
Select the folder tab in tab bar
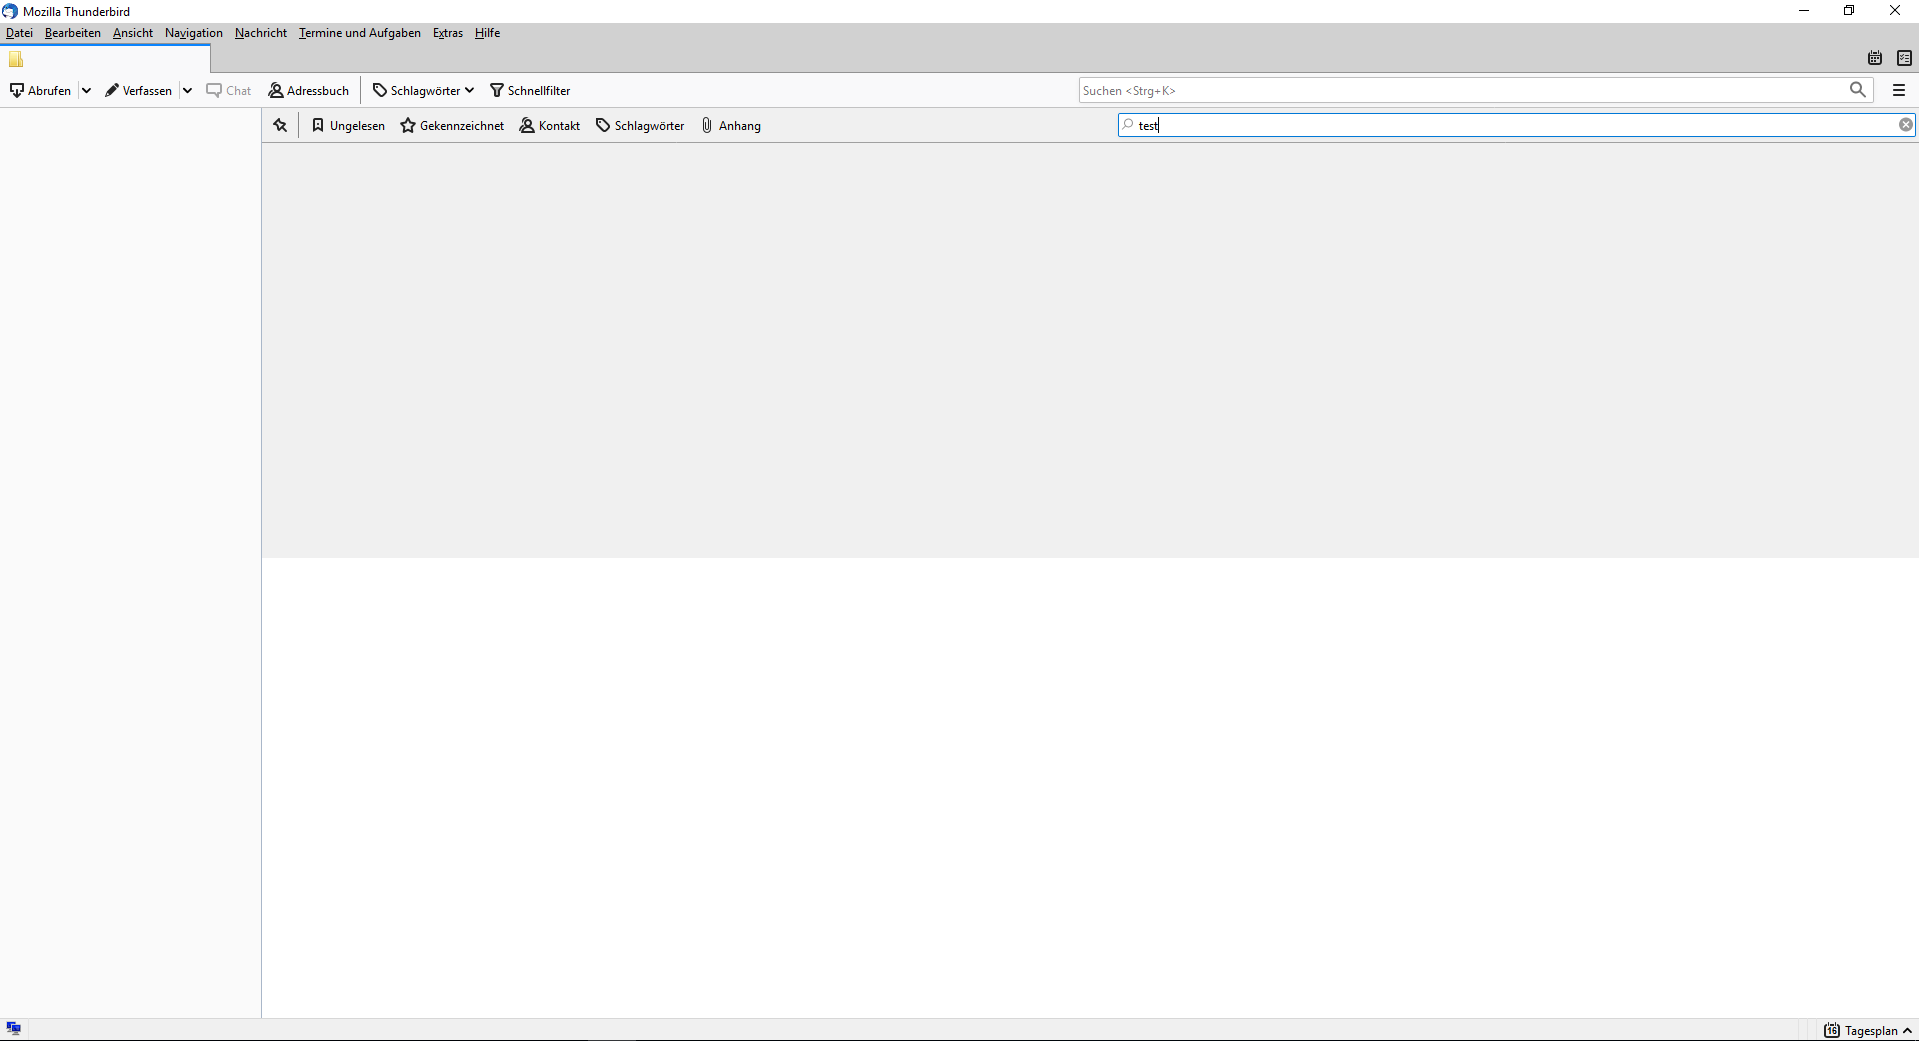pos(105,59)
